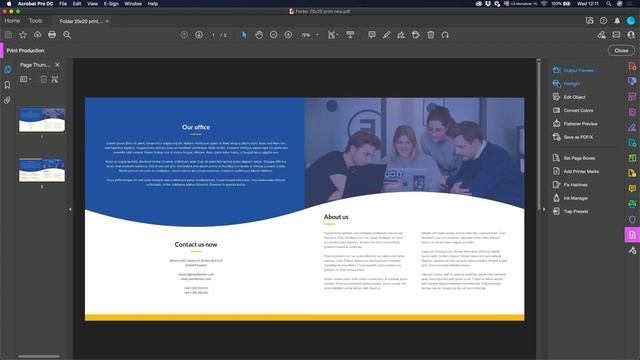
Task: Close the Print Production toolbar
Action: click(x=621, y=51)
